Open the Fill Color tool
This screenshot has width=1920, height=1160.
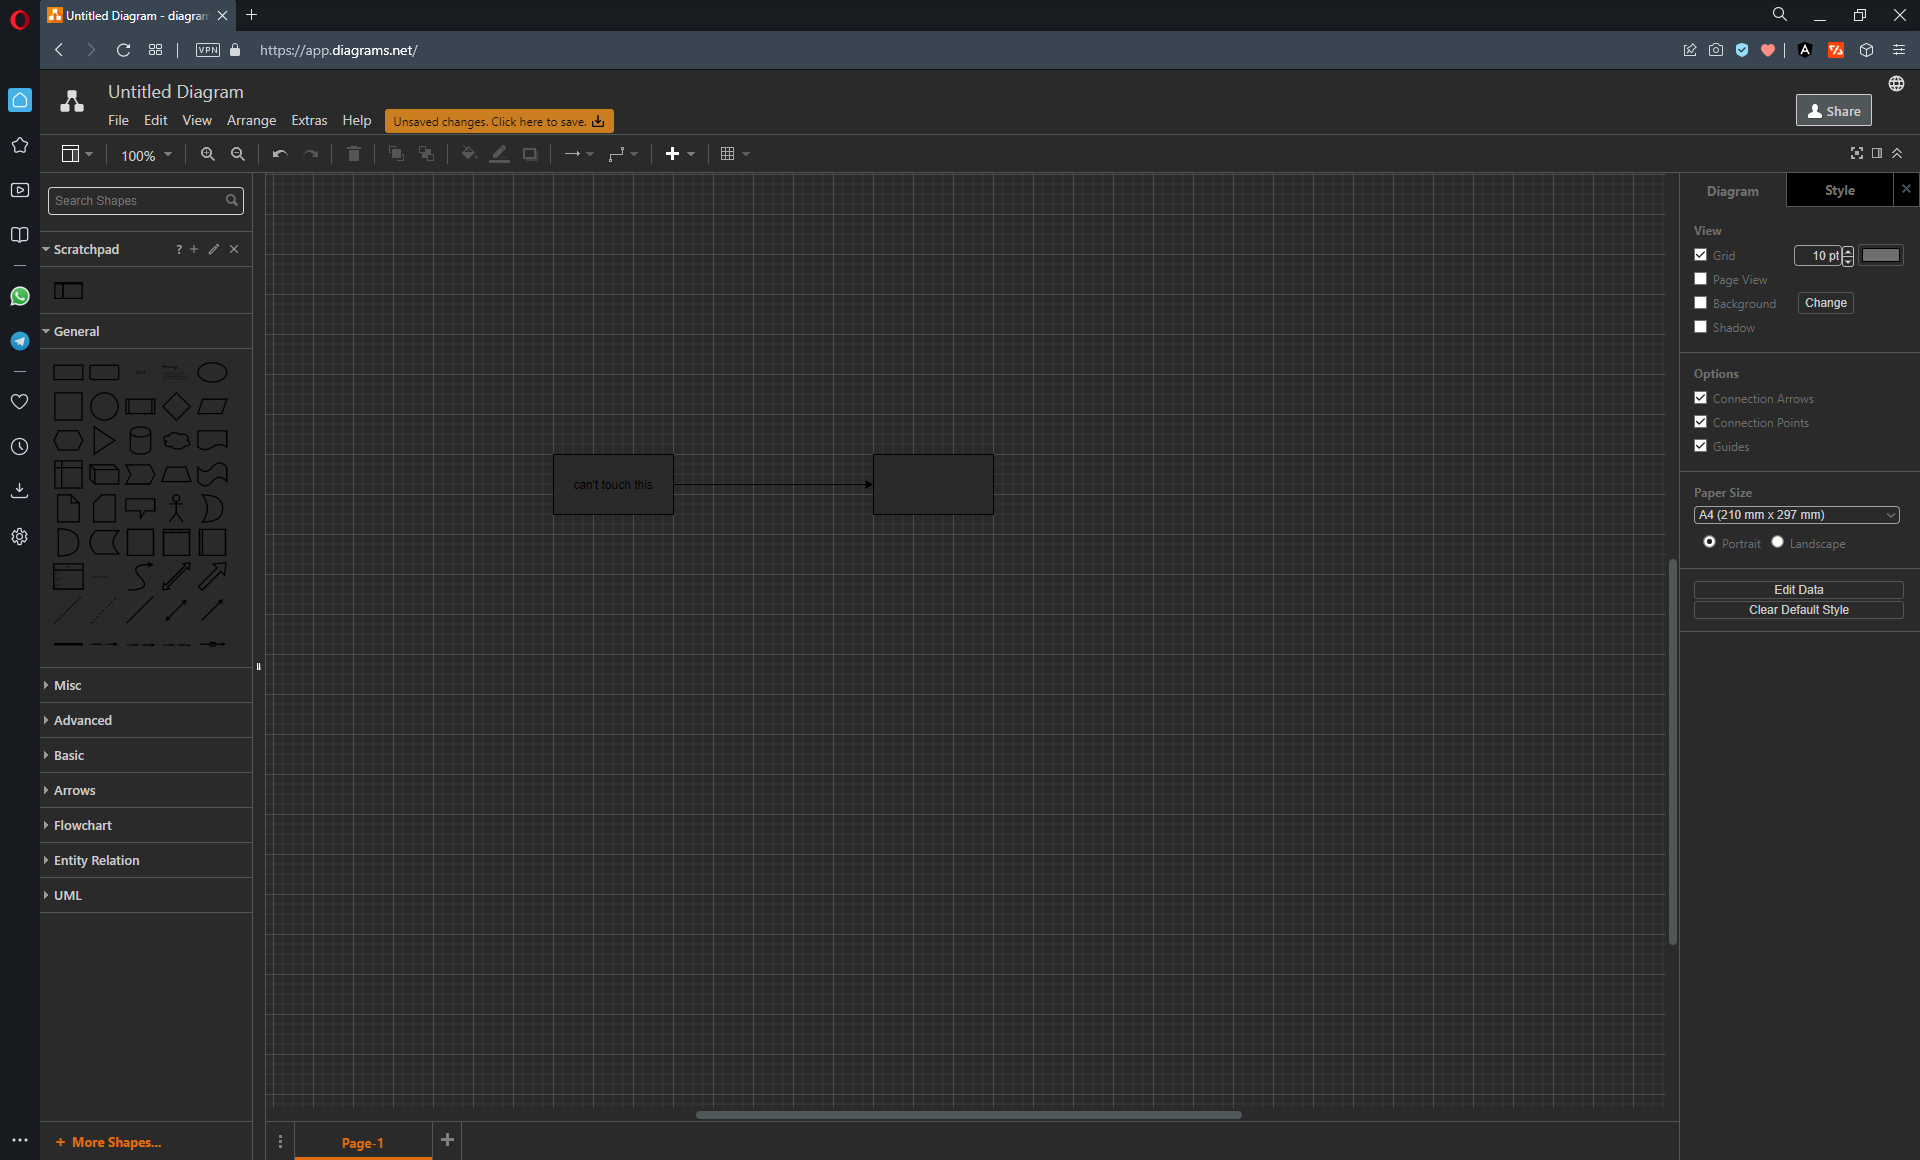468,154
